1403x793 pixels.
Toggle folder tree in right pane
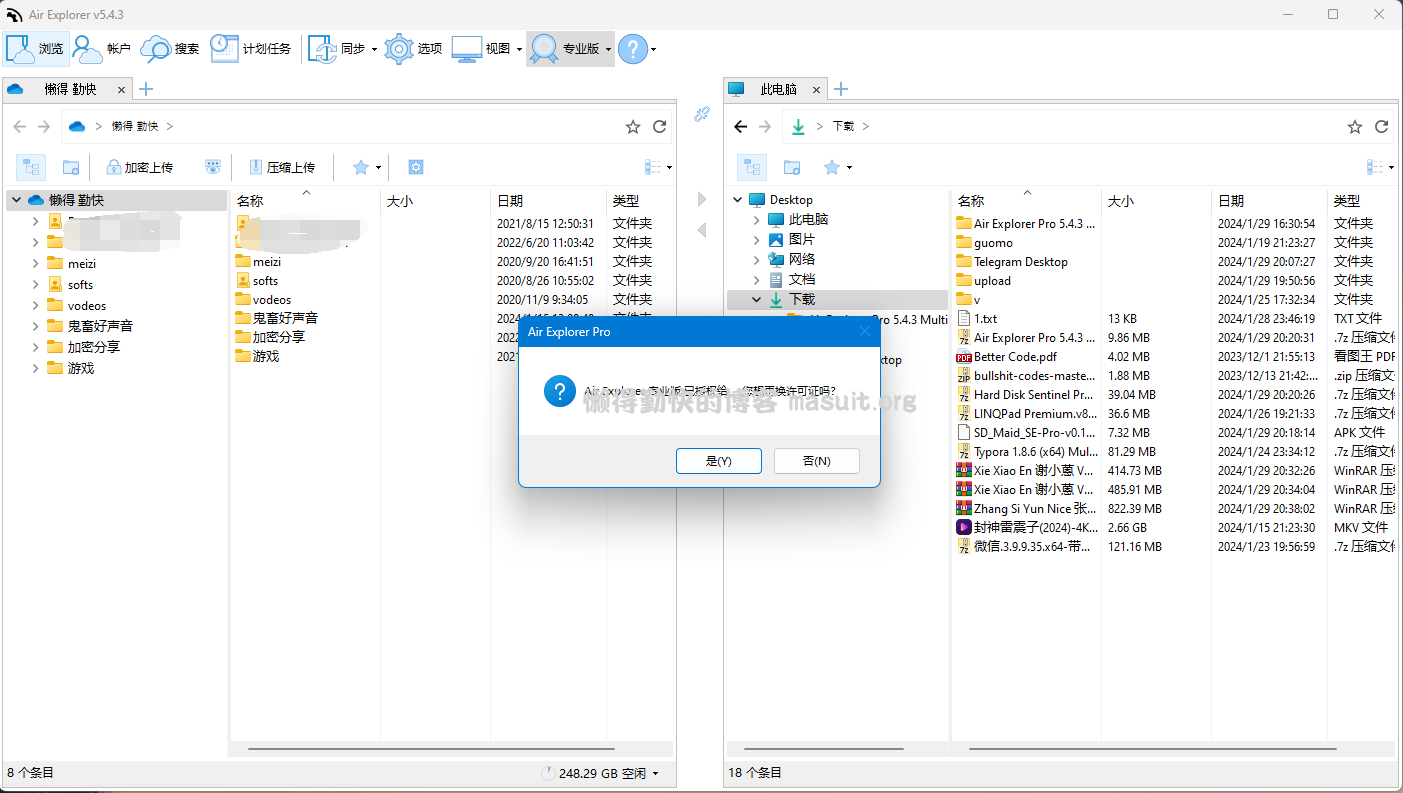[x=752, y=167]
